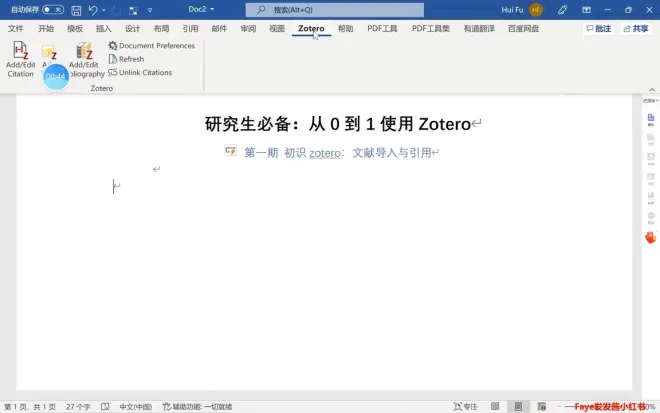Open Customize Quick Access Toolbar dropdown
The height and width of the screenshot is (413, 660).
pyautogui.click(x=150, y=10)
